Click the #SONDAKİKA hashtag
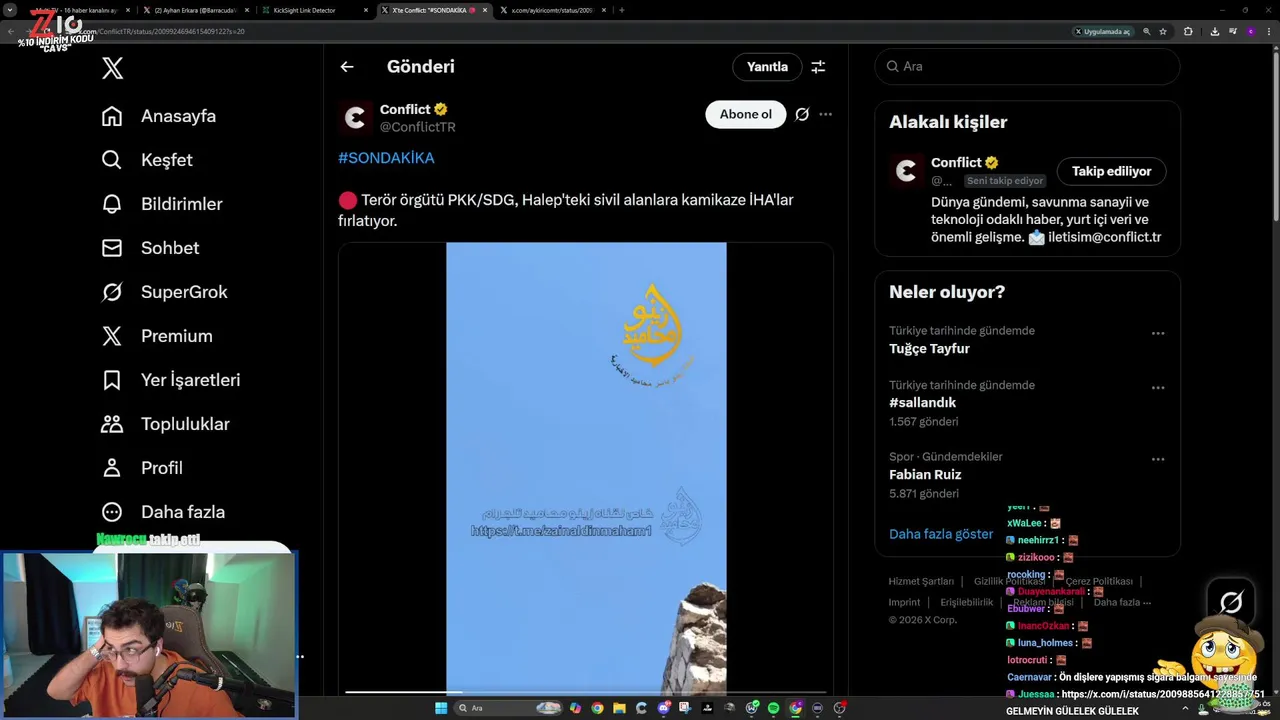This screenshot has width=1280, height=720. click(x=386, y=158)
